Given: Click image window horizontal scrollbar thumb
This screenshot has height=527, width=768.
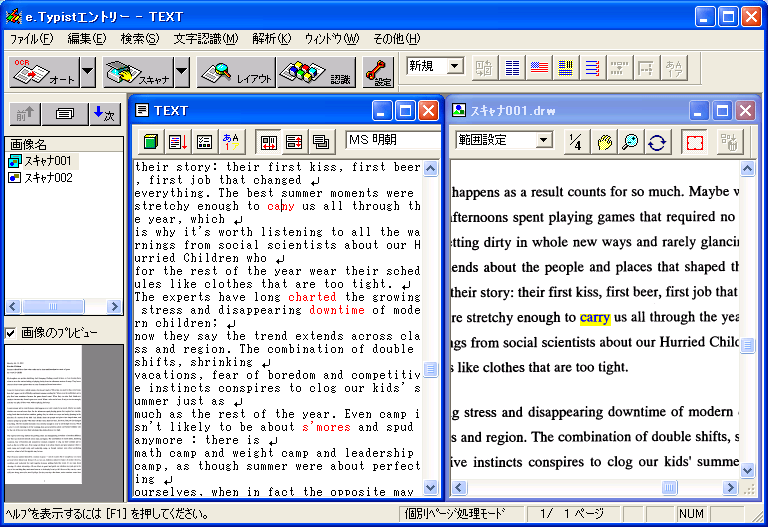Looking at the screenshot, I should point(669,487).
